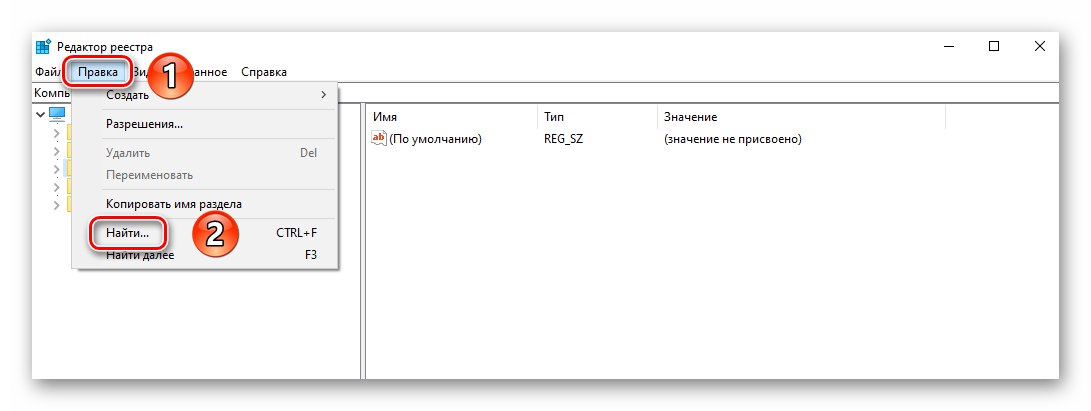1091x411 pixels.
Task: Click the (значение не присвоено) cell
Action: pos(733,139)
